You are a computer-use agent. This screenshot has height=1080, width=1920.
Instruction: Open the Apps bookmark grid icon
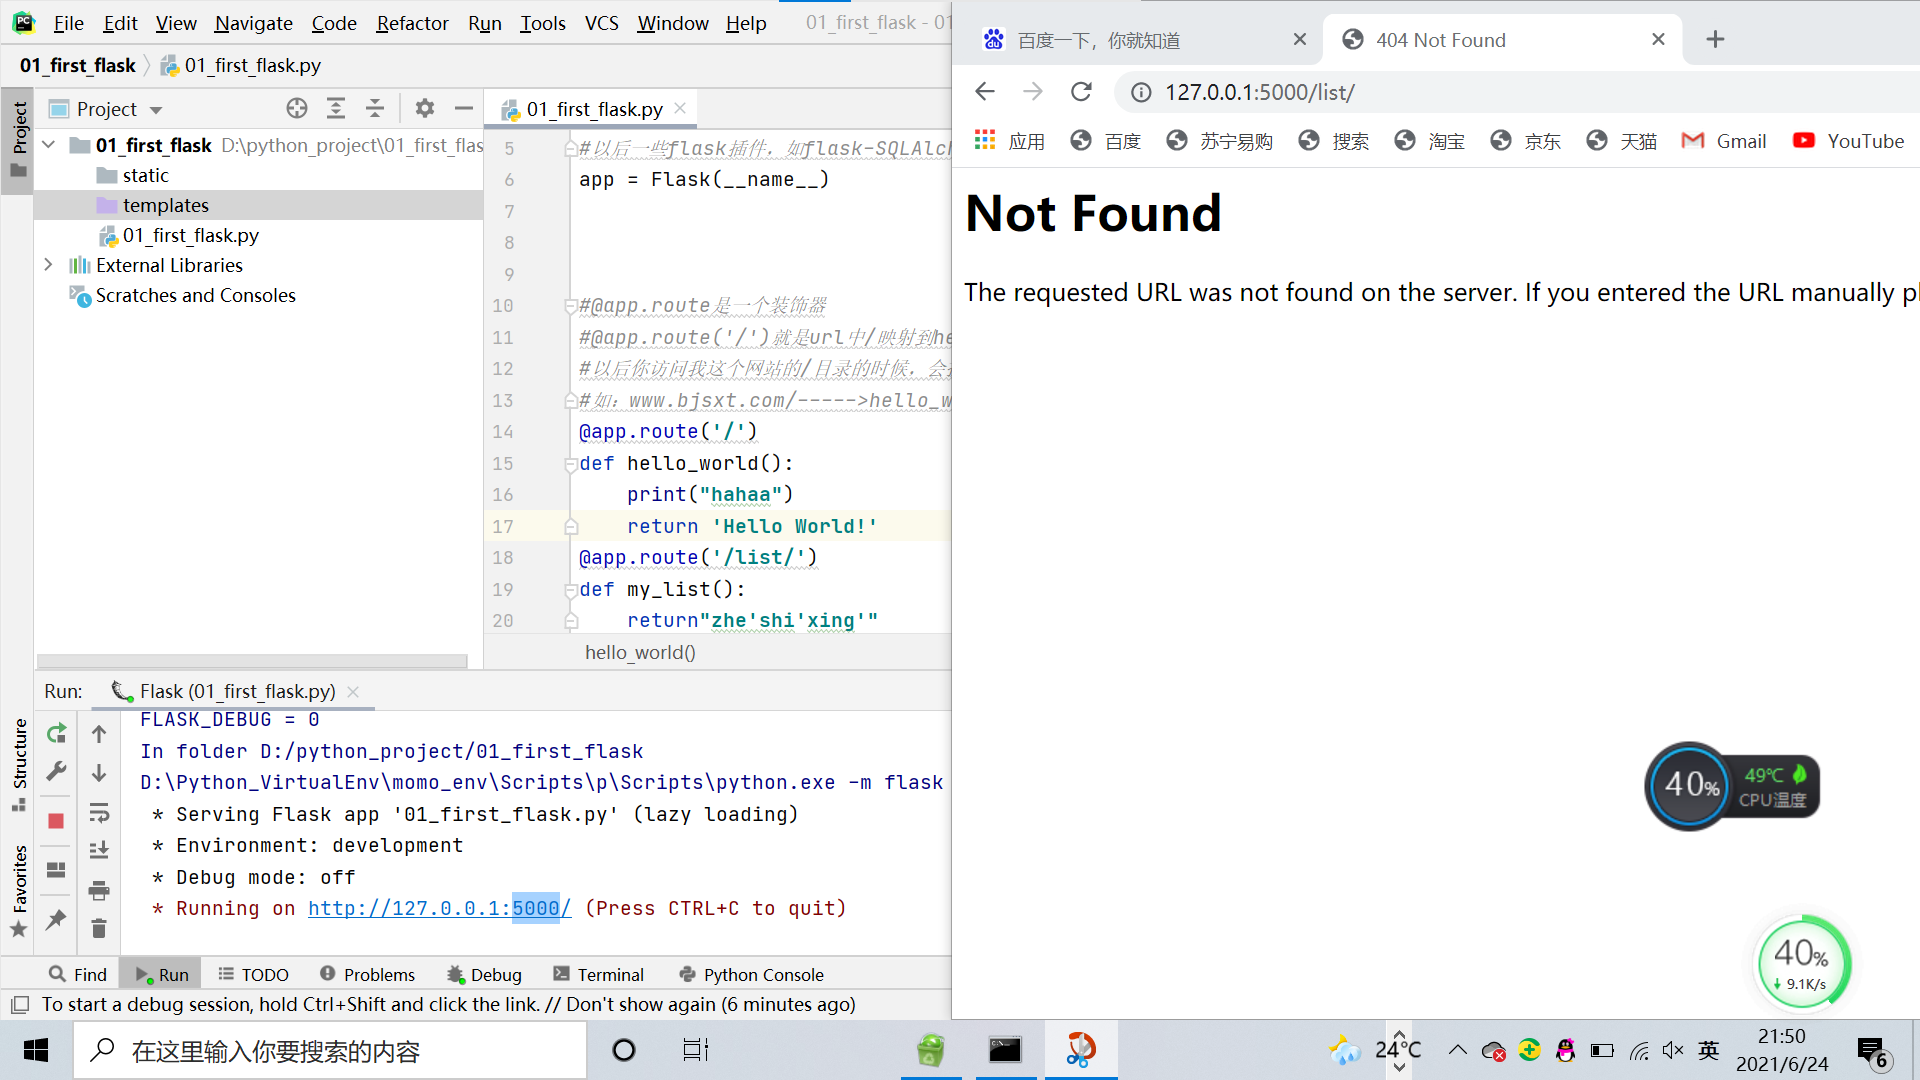click(x=985, y=140)
